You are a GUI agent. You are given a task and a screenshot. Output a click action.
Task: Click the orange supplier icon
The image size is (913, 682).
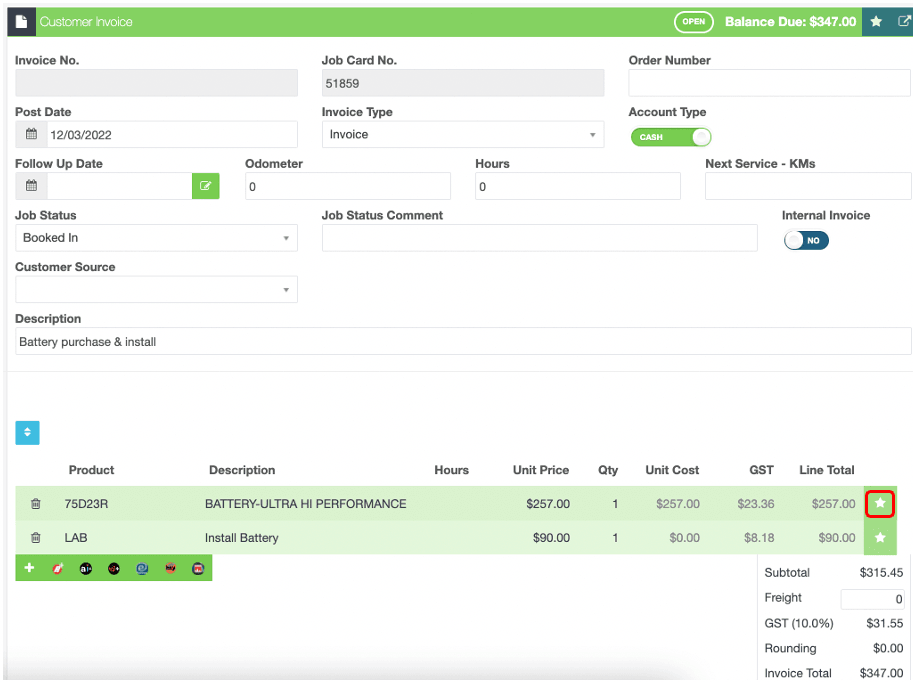(170, 568)
